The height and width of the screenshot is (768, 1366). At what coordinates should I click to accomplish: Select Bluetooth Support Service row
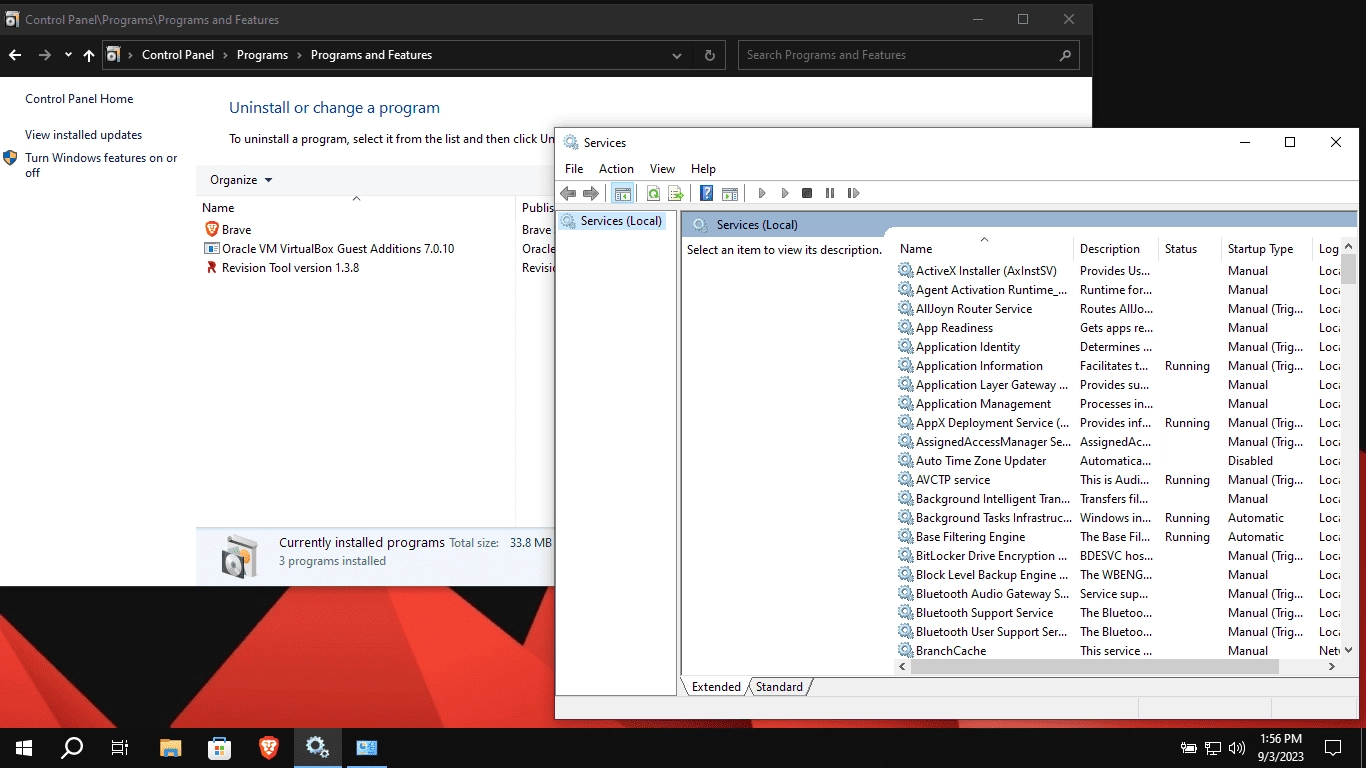click(1118, 613)
